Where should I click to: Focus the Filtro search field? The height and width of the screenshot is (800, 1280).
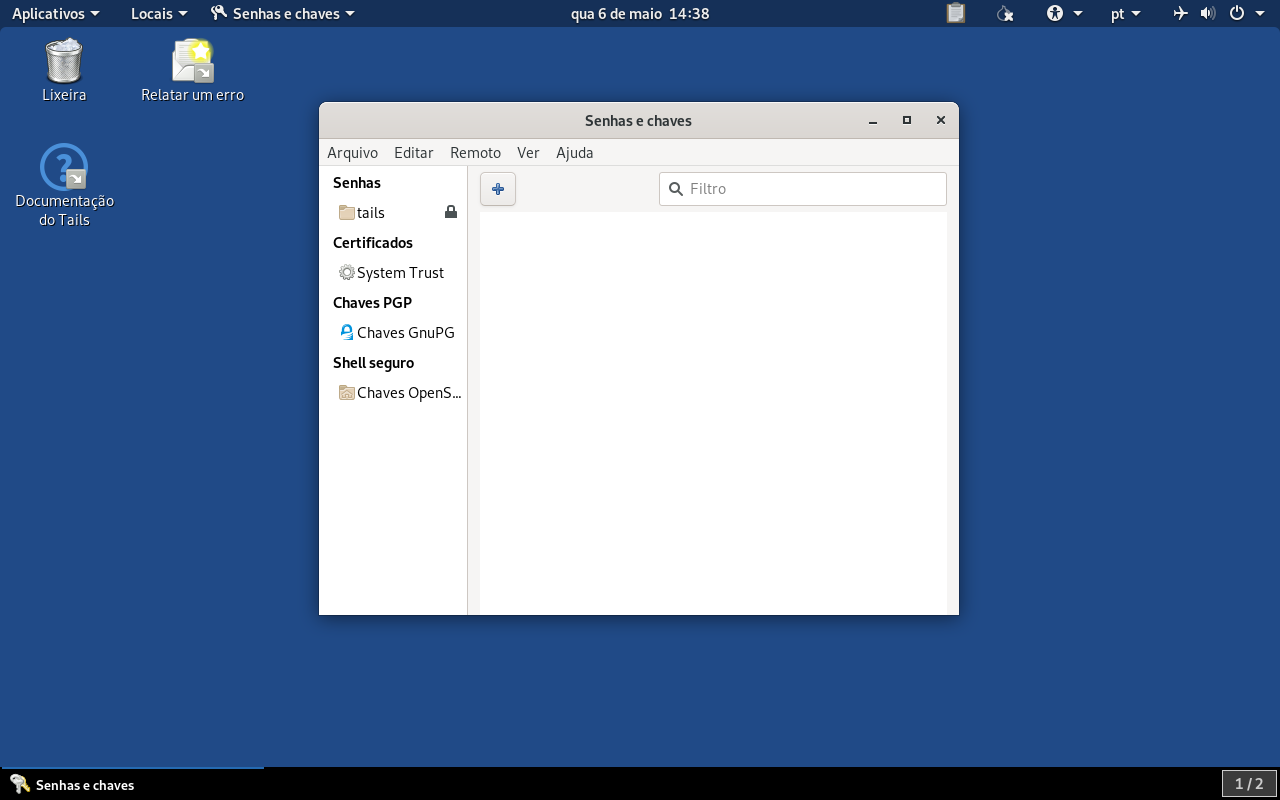803,189
